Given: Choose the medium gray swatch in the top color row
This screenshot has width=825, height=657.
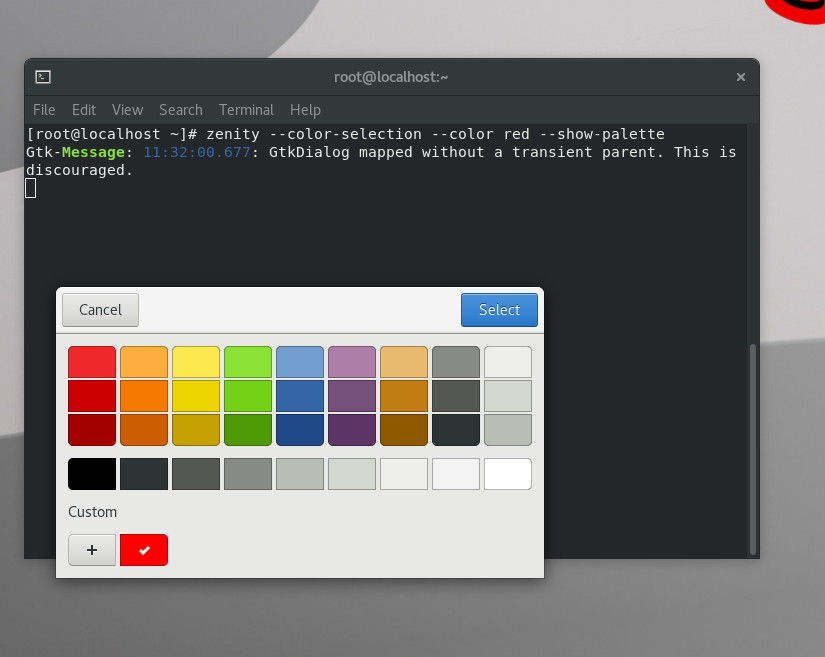Looking at the screenshot, I should pos(456,362).
